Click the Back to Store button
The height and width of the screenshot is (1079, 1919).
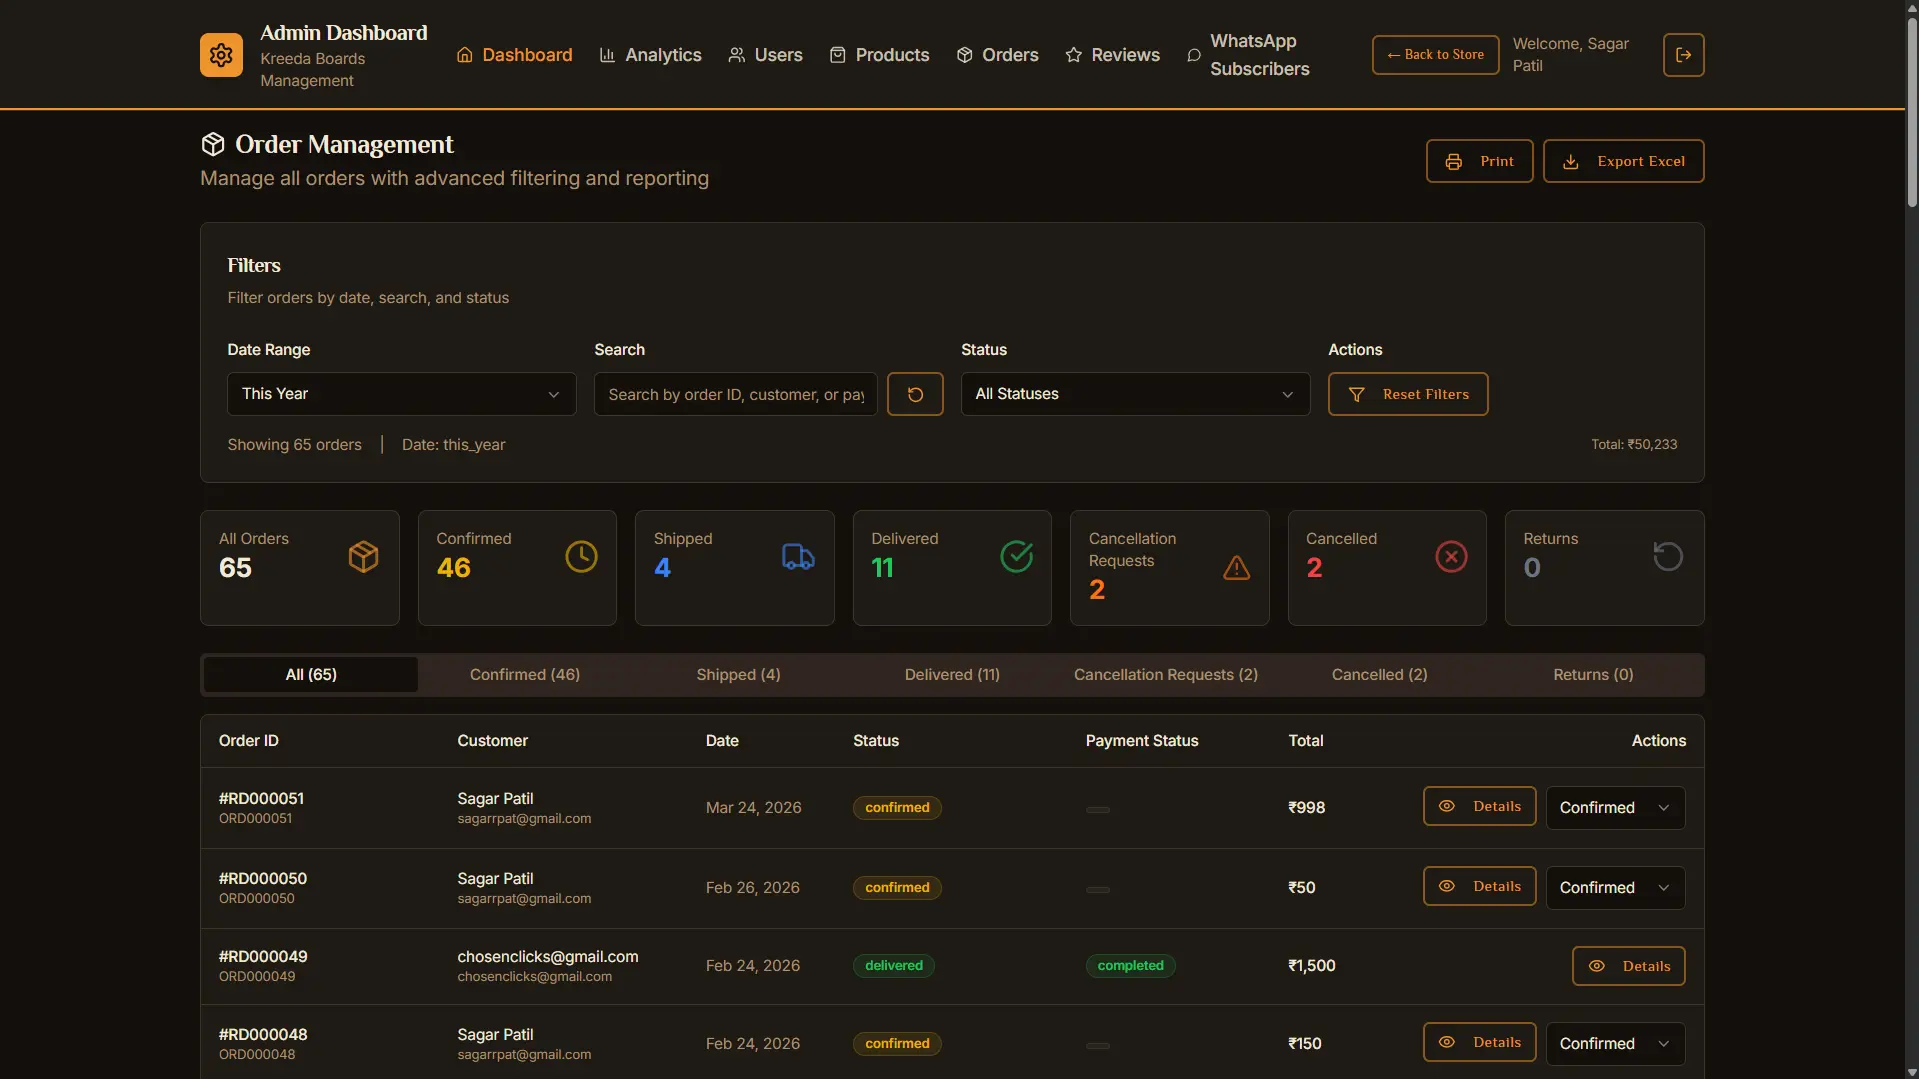click(x=1435, y=55)
